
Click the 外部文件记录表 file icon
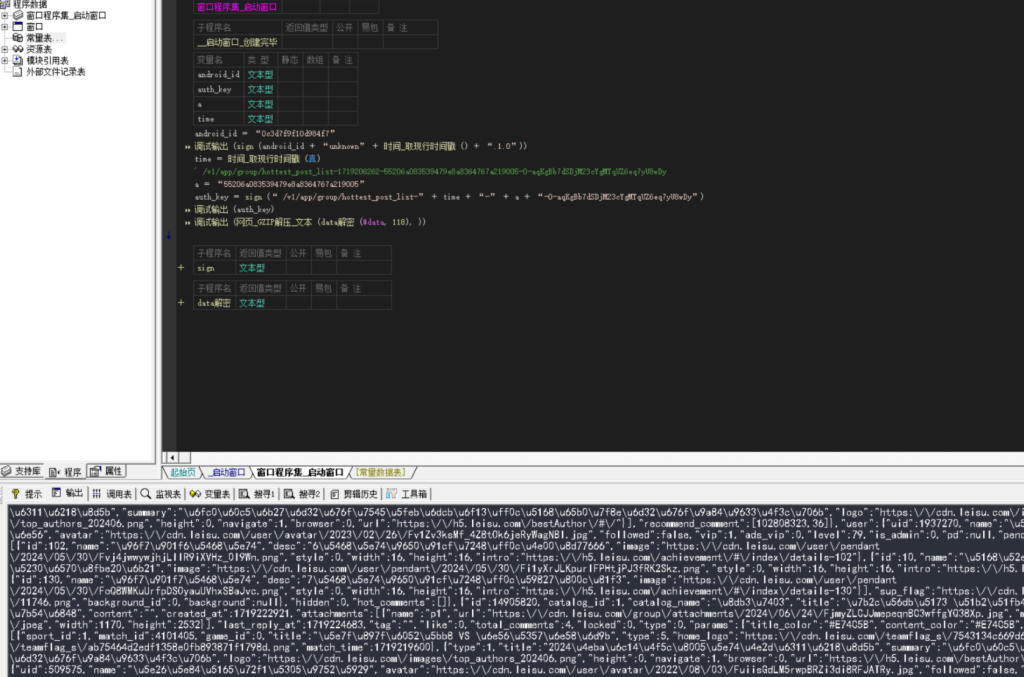(x=18, y=72)
